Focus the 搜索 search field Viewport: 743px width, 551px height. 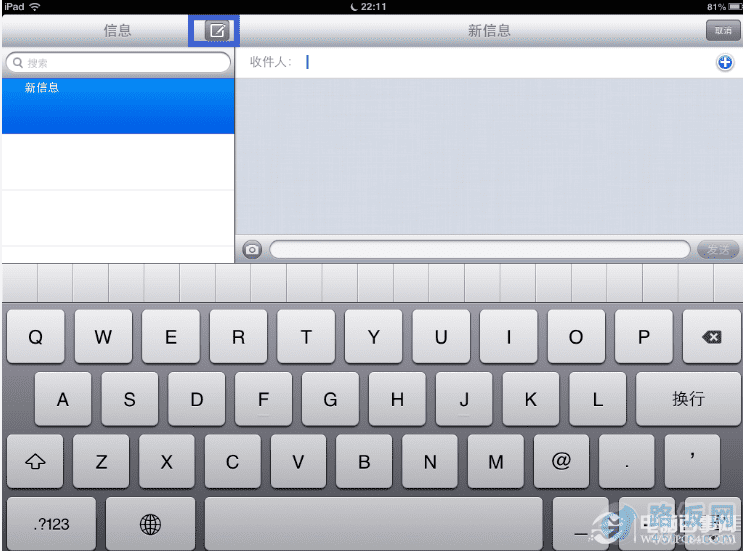click(118, 63)
